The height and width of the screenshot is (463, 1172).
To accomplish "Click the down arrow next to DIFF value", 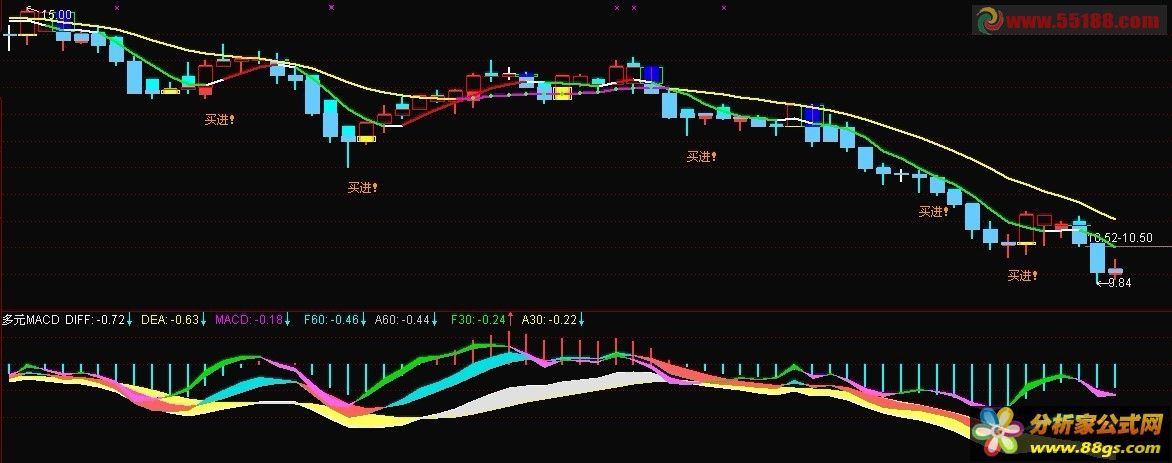I will point(129,320).
